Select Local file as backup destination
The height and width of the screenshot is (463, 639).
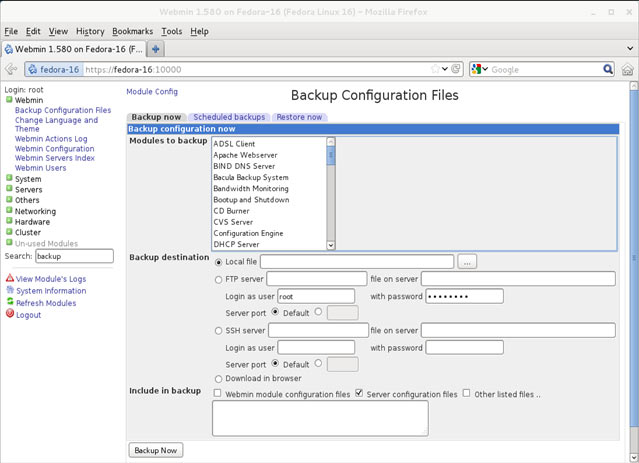[219, 262]
